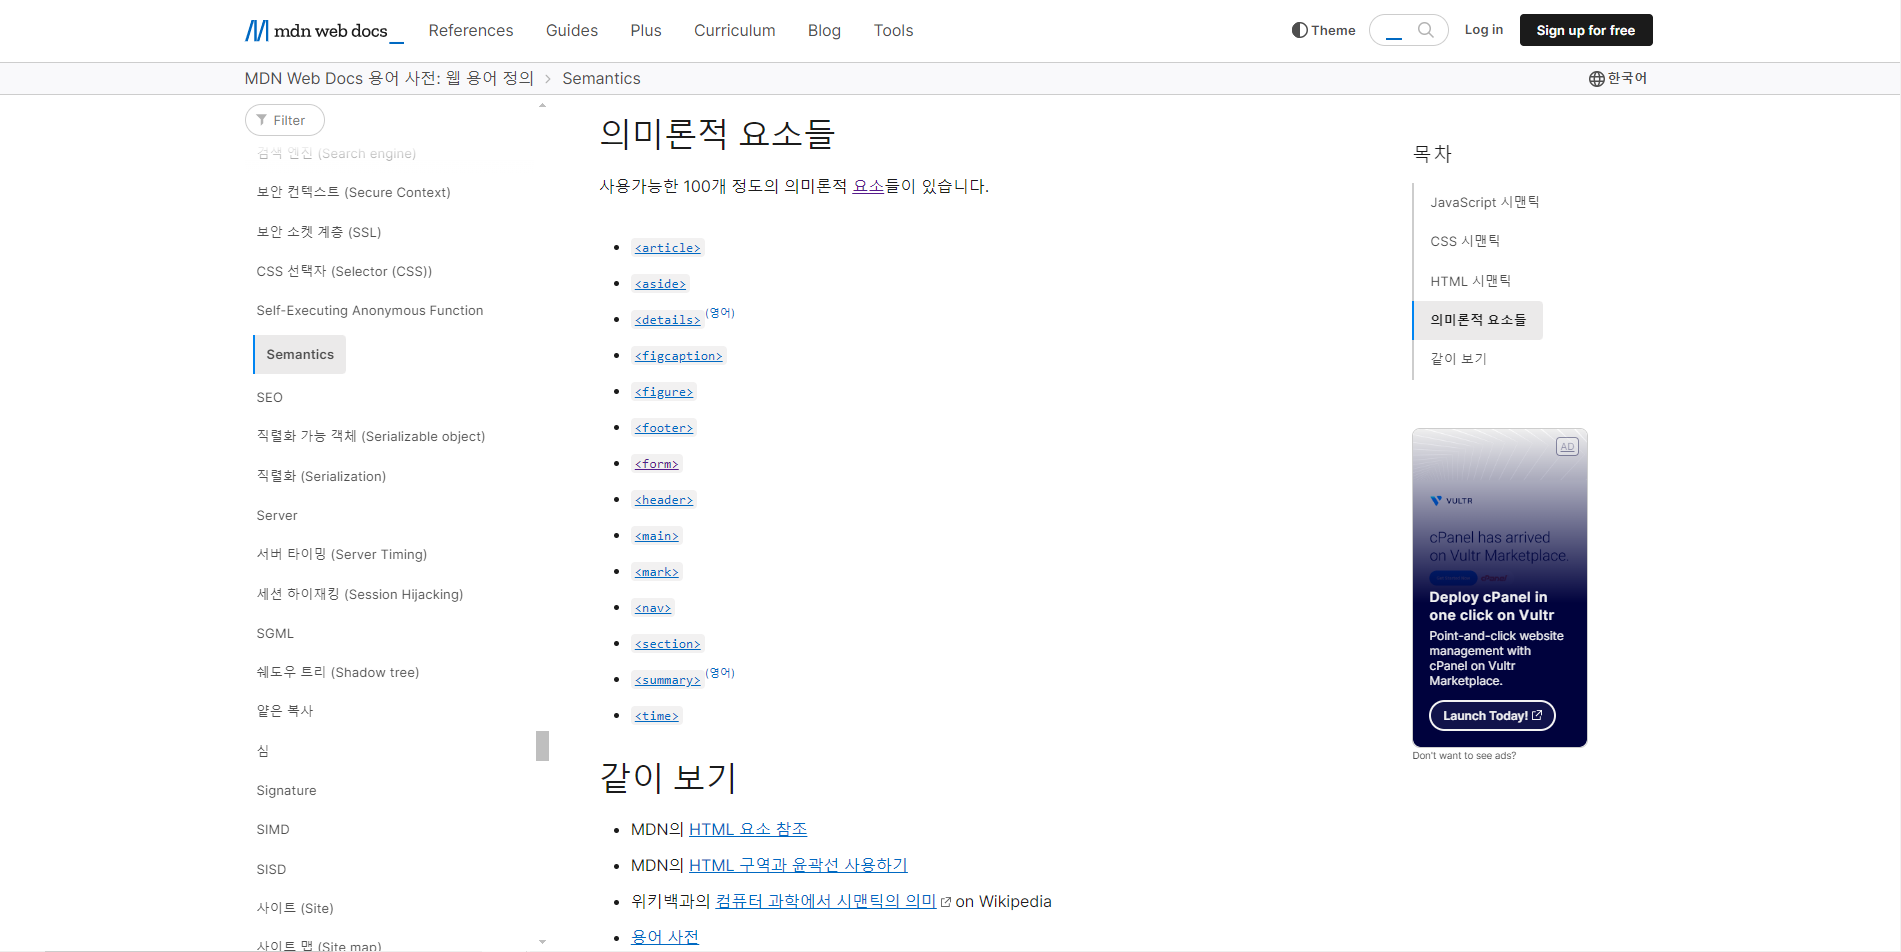Viewport: 1901px width, 952px height.
Task: Jump to HTML 시맨틱 in contents
Action: 1471,281
